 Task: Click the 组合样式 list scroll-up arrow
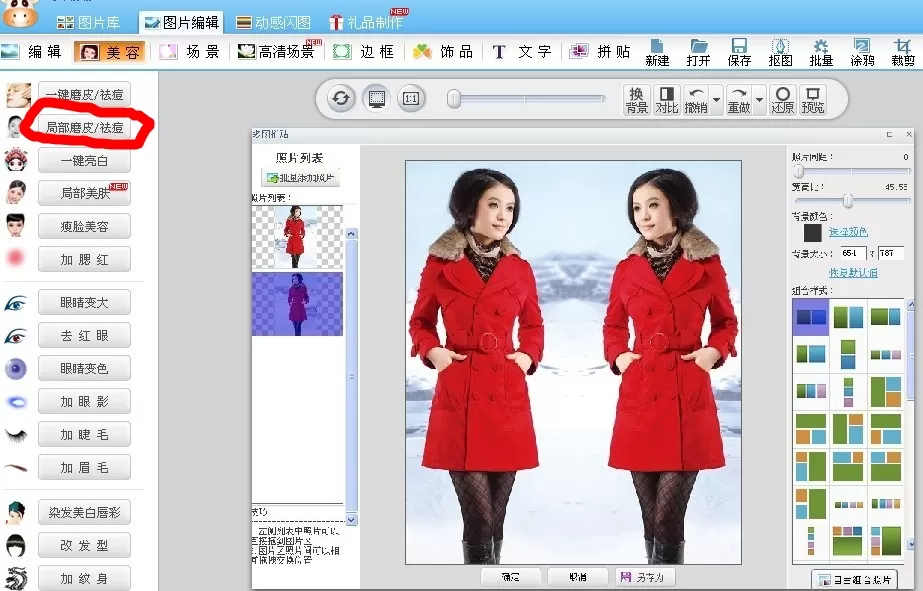pyautogui.click(x=911, y=304)
